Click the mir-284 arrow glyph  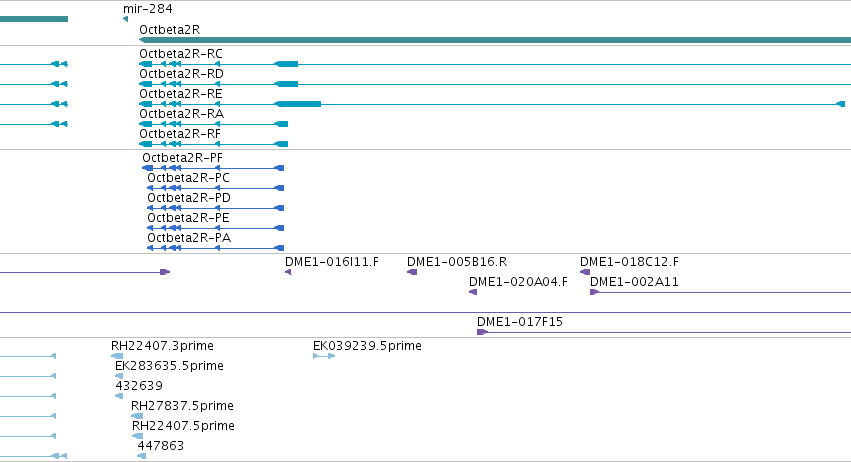(125, 19)
